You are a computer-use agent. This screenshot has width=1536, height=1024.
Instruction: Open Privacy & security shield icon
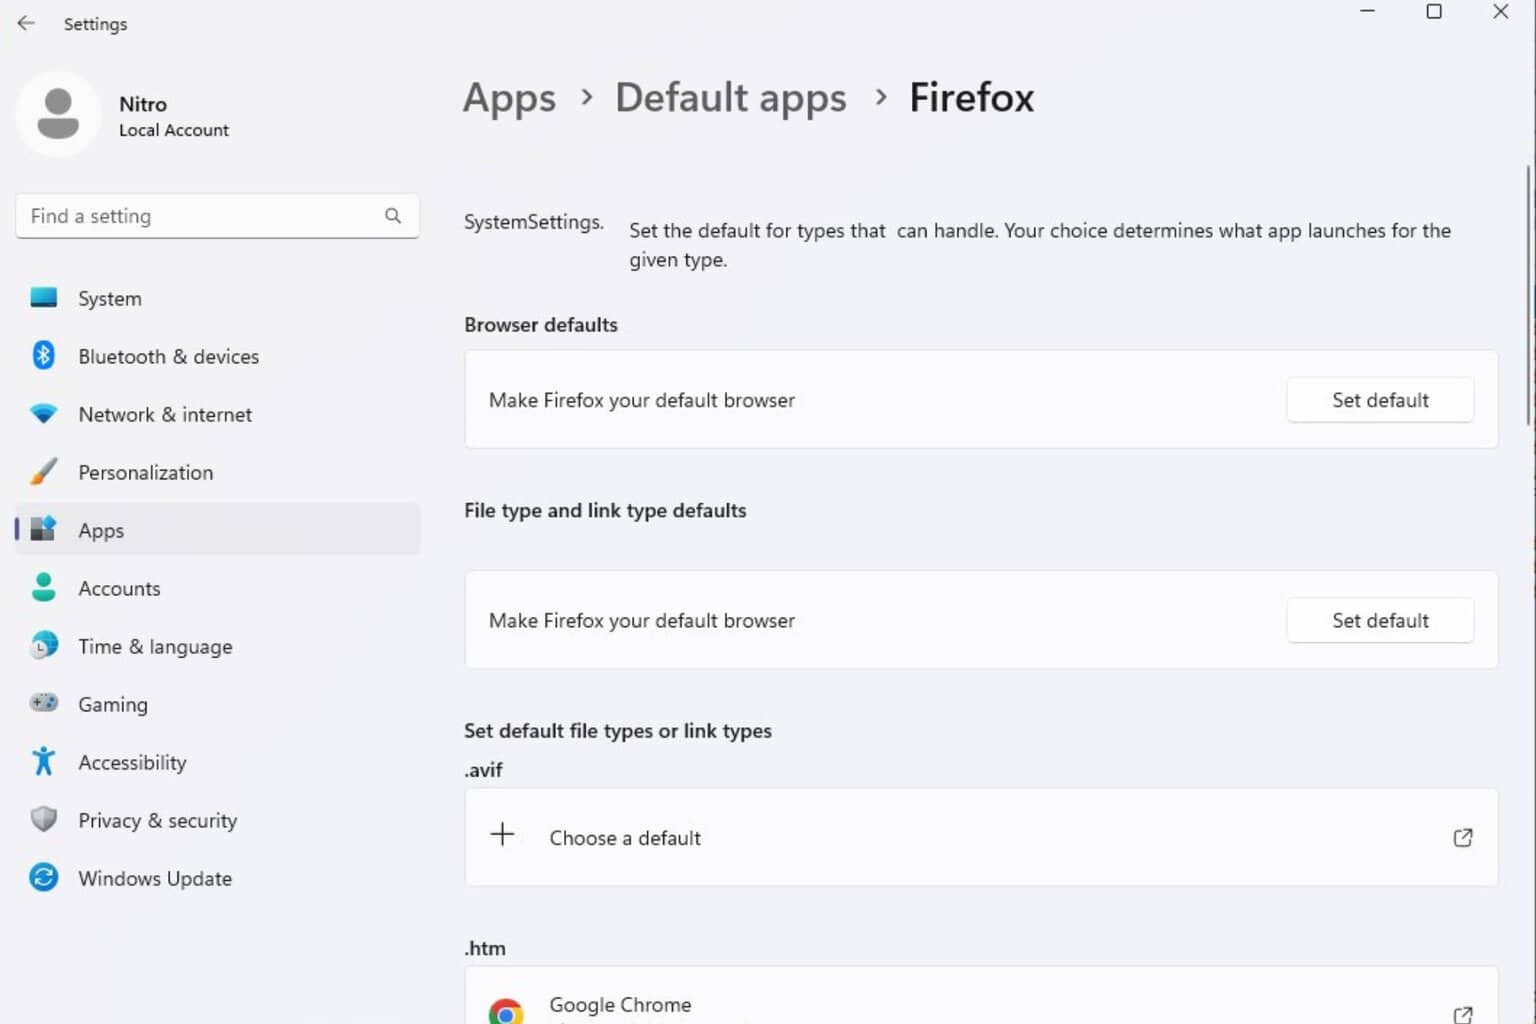[43, 819]
